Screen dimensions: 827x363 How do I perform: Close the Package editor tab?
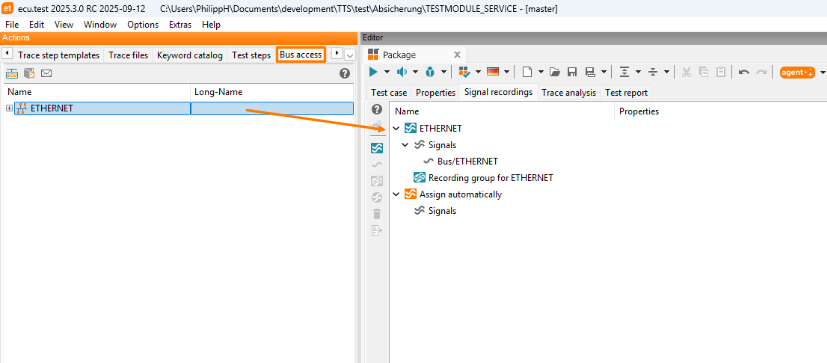click(x=457, y=54)
